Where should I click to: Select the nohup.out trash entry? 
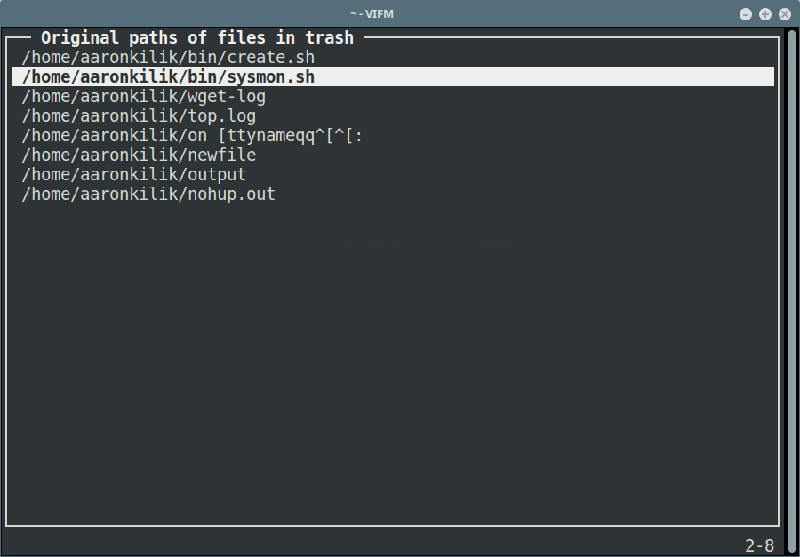point(393,194)
